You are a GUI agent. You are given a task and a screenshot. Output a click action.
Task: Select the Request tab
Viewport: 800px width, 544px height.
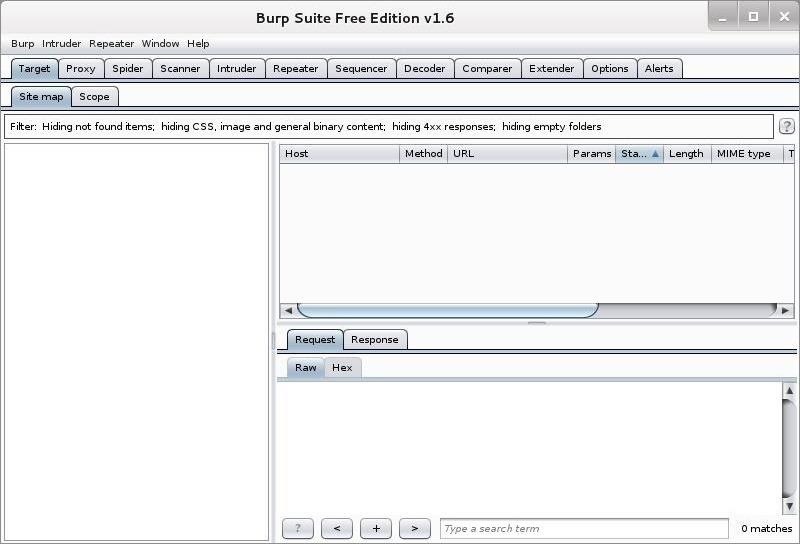pyautogui.click(x=315, y=339)
